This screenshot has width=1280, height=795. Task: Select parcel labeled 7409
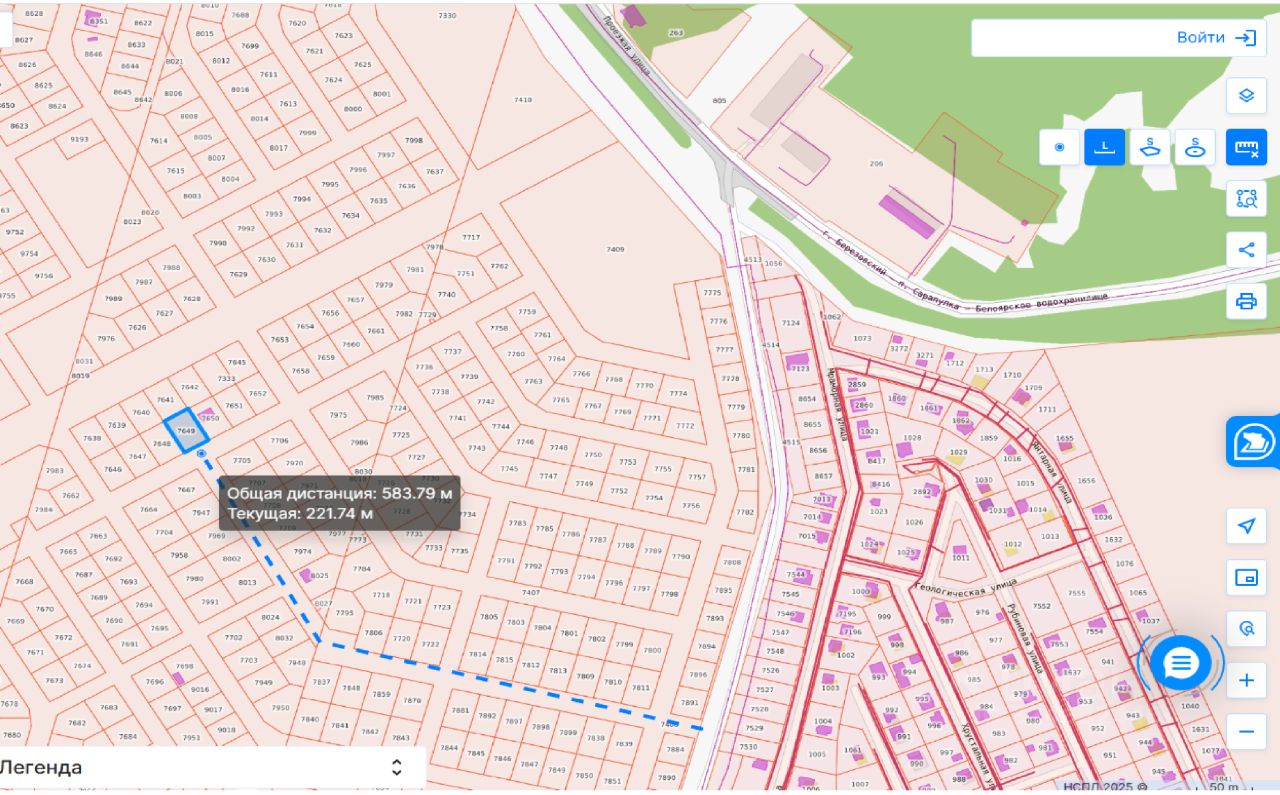615,249
